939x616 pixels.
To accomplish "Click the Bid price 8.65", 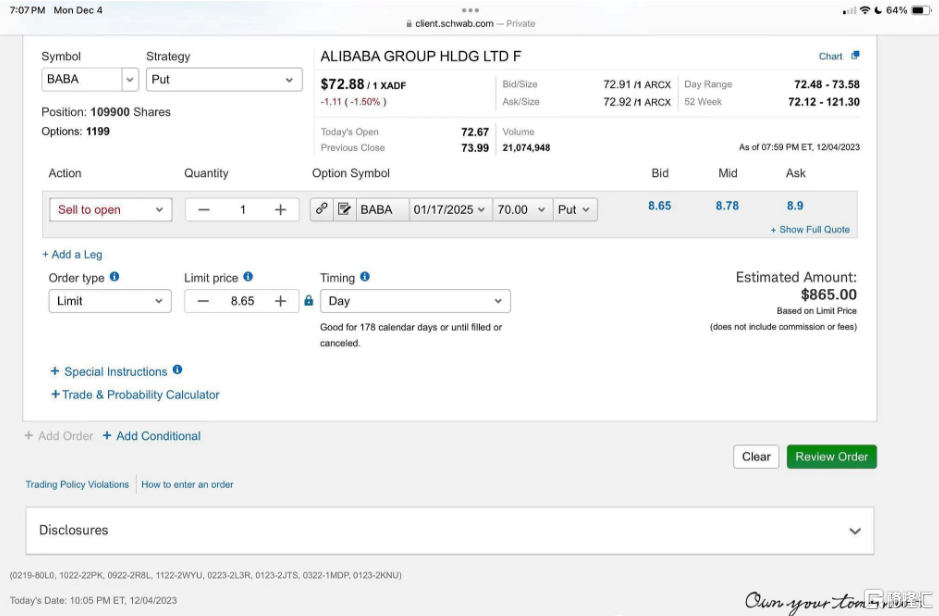I will tap(659, 206).
